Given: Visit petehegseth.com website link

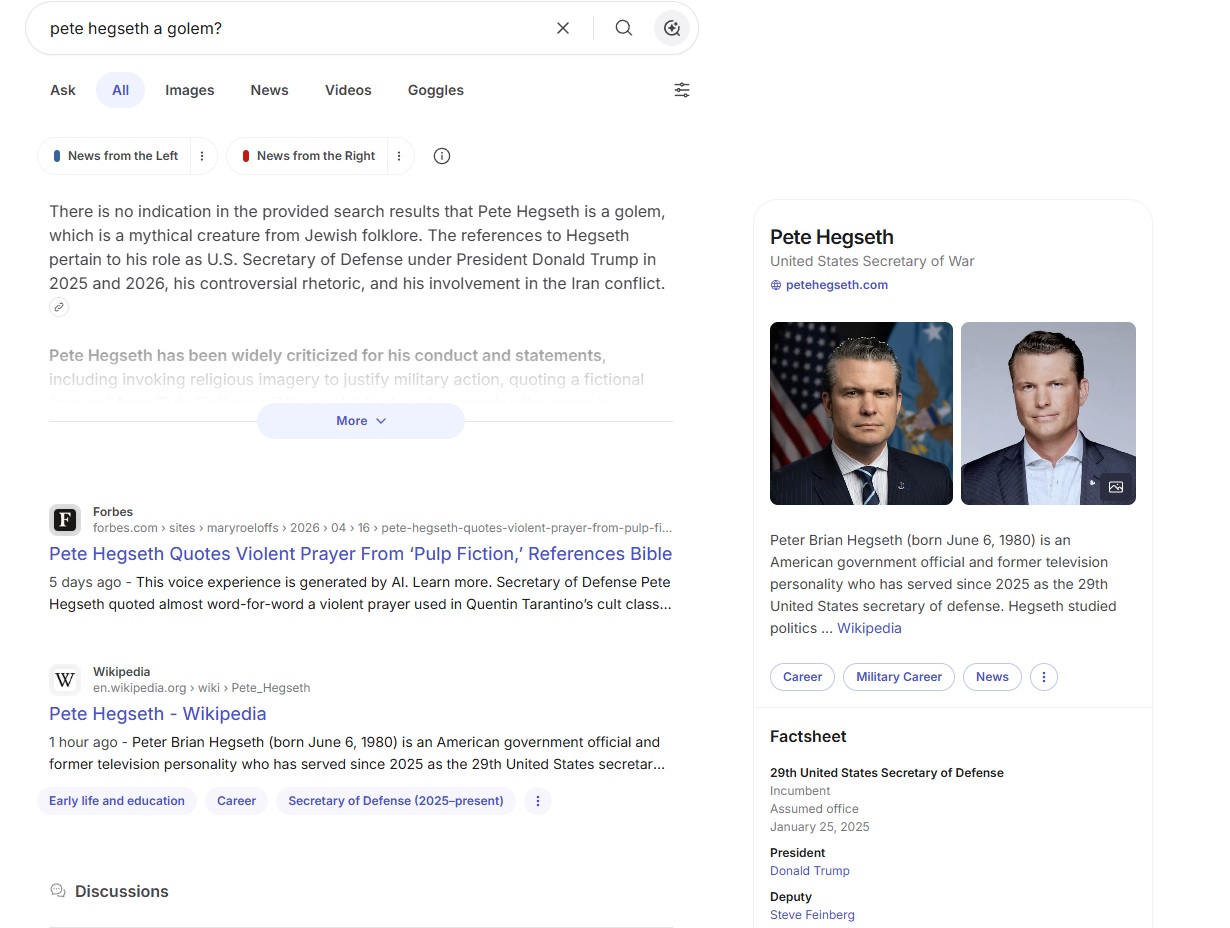Looking at the screenshot, I should tap(837, 285).
